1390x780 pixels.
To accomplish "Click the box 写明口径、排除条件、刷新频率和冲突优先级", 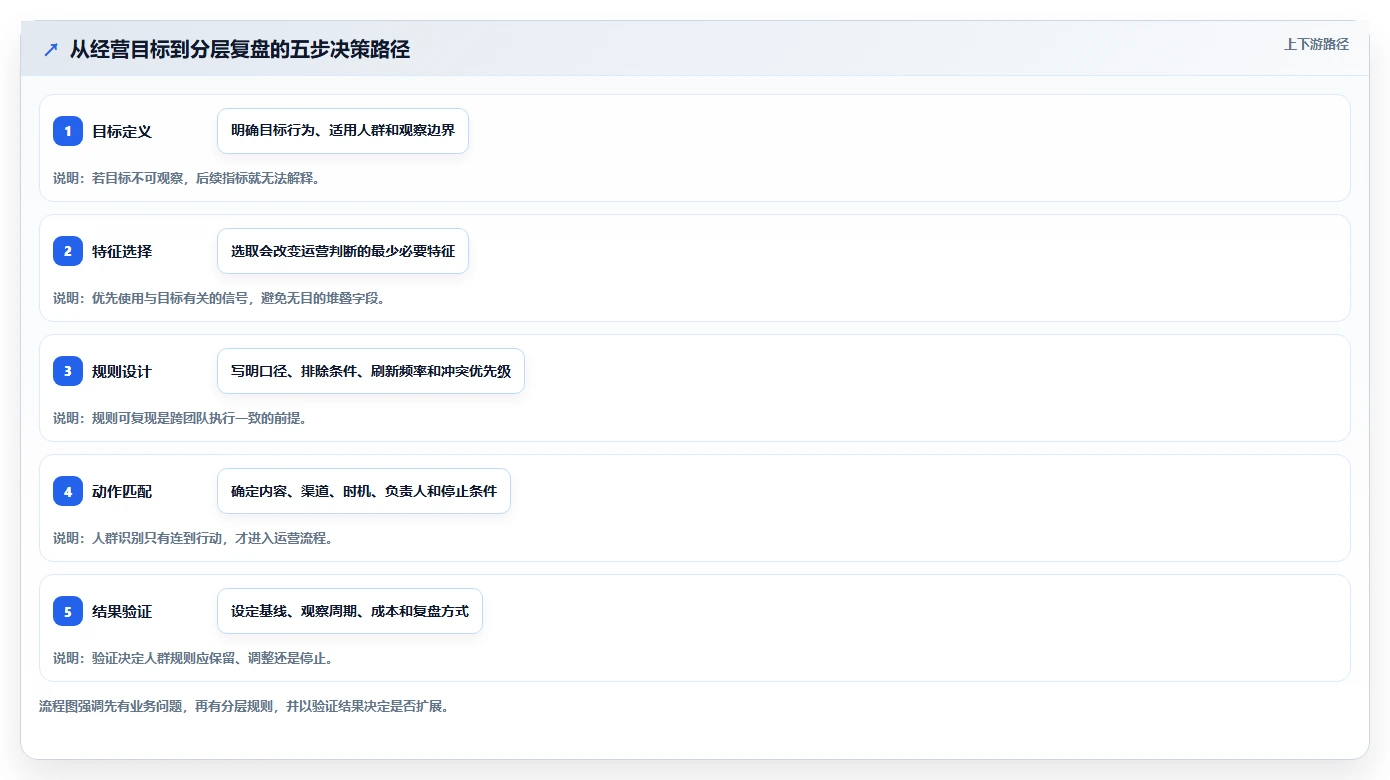I will point(371,371).
